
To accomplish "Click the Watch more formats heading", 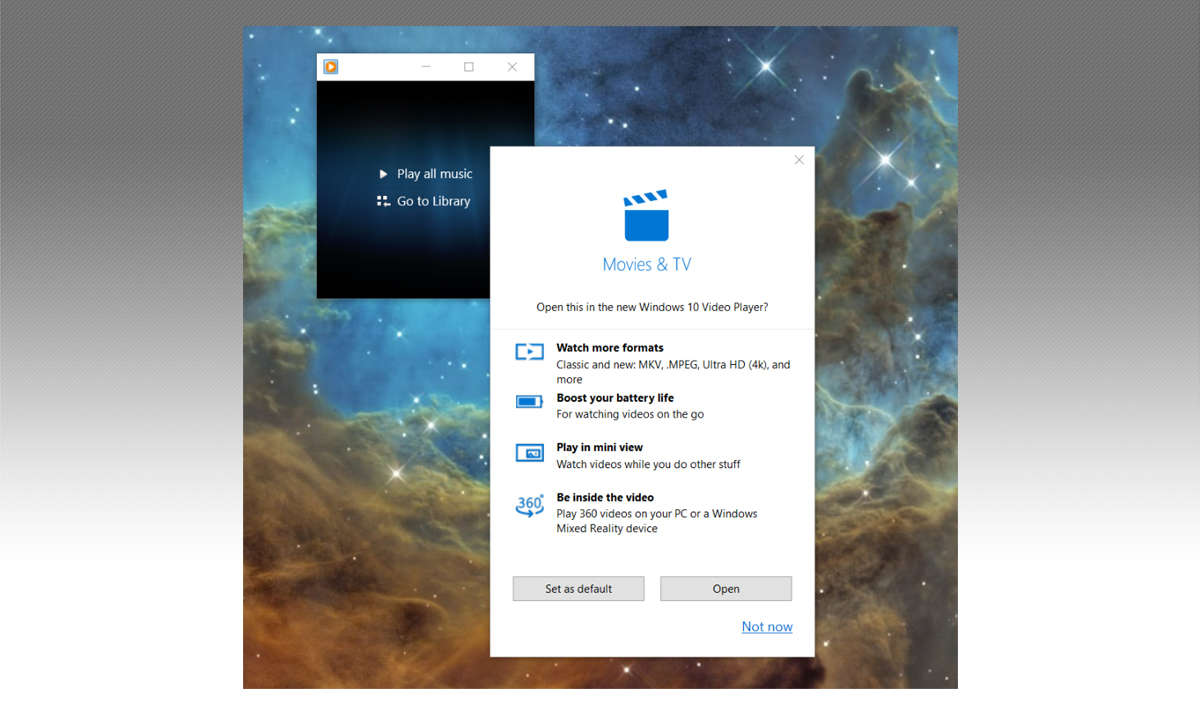I will pos(610,348).
